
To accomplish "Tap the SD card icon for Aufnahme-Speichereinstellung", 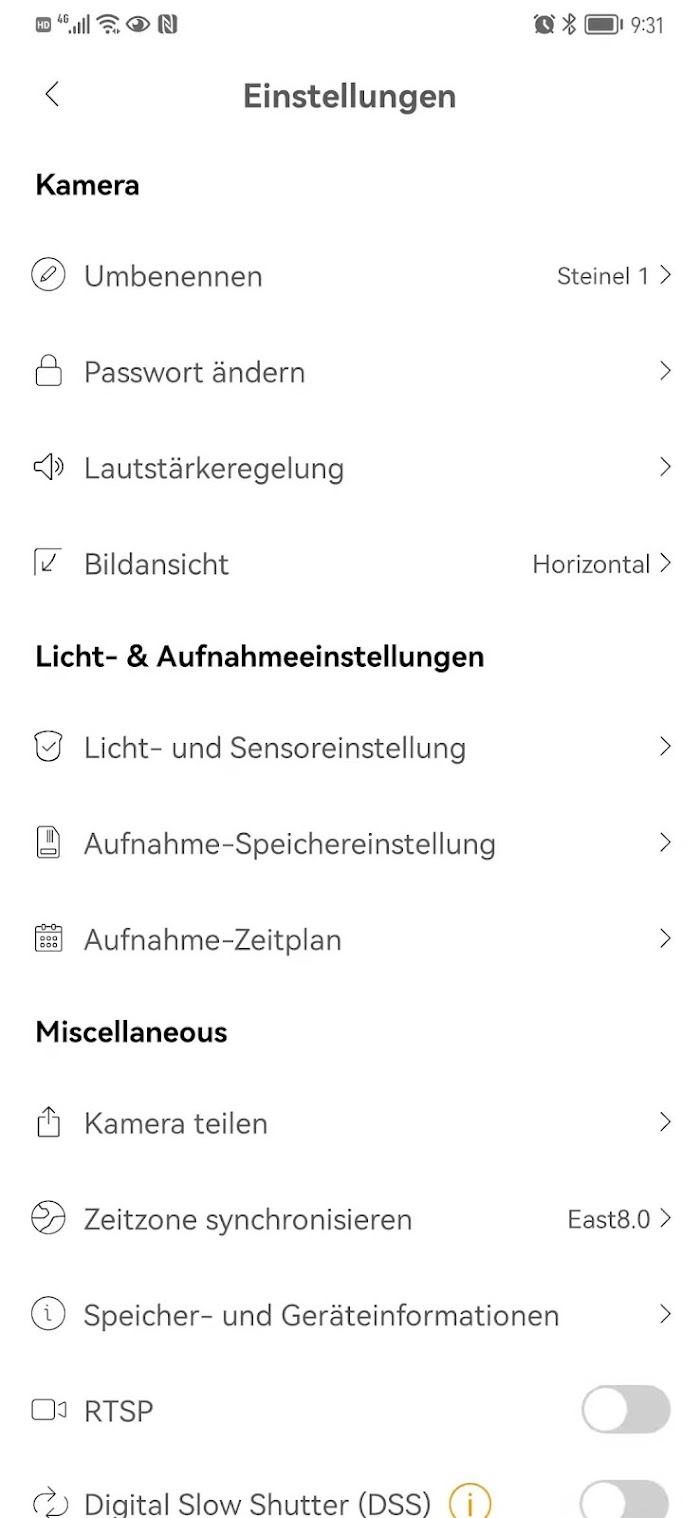I will point(48,843).
